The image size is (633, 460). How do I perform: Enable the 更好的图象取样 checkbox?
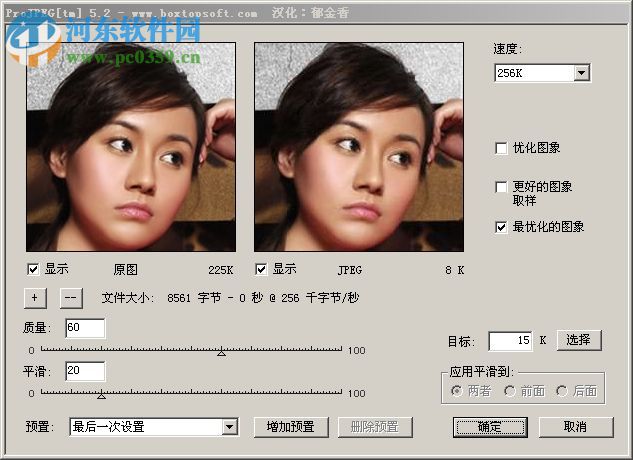pyautogui.click(x=501, y=187)
